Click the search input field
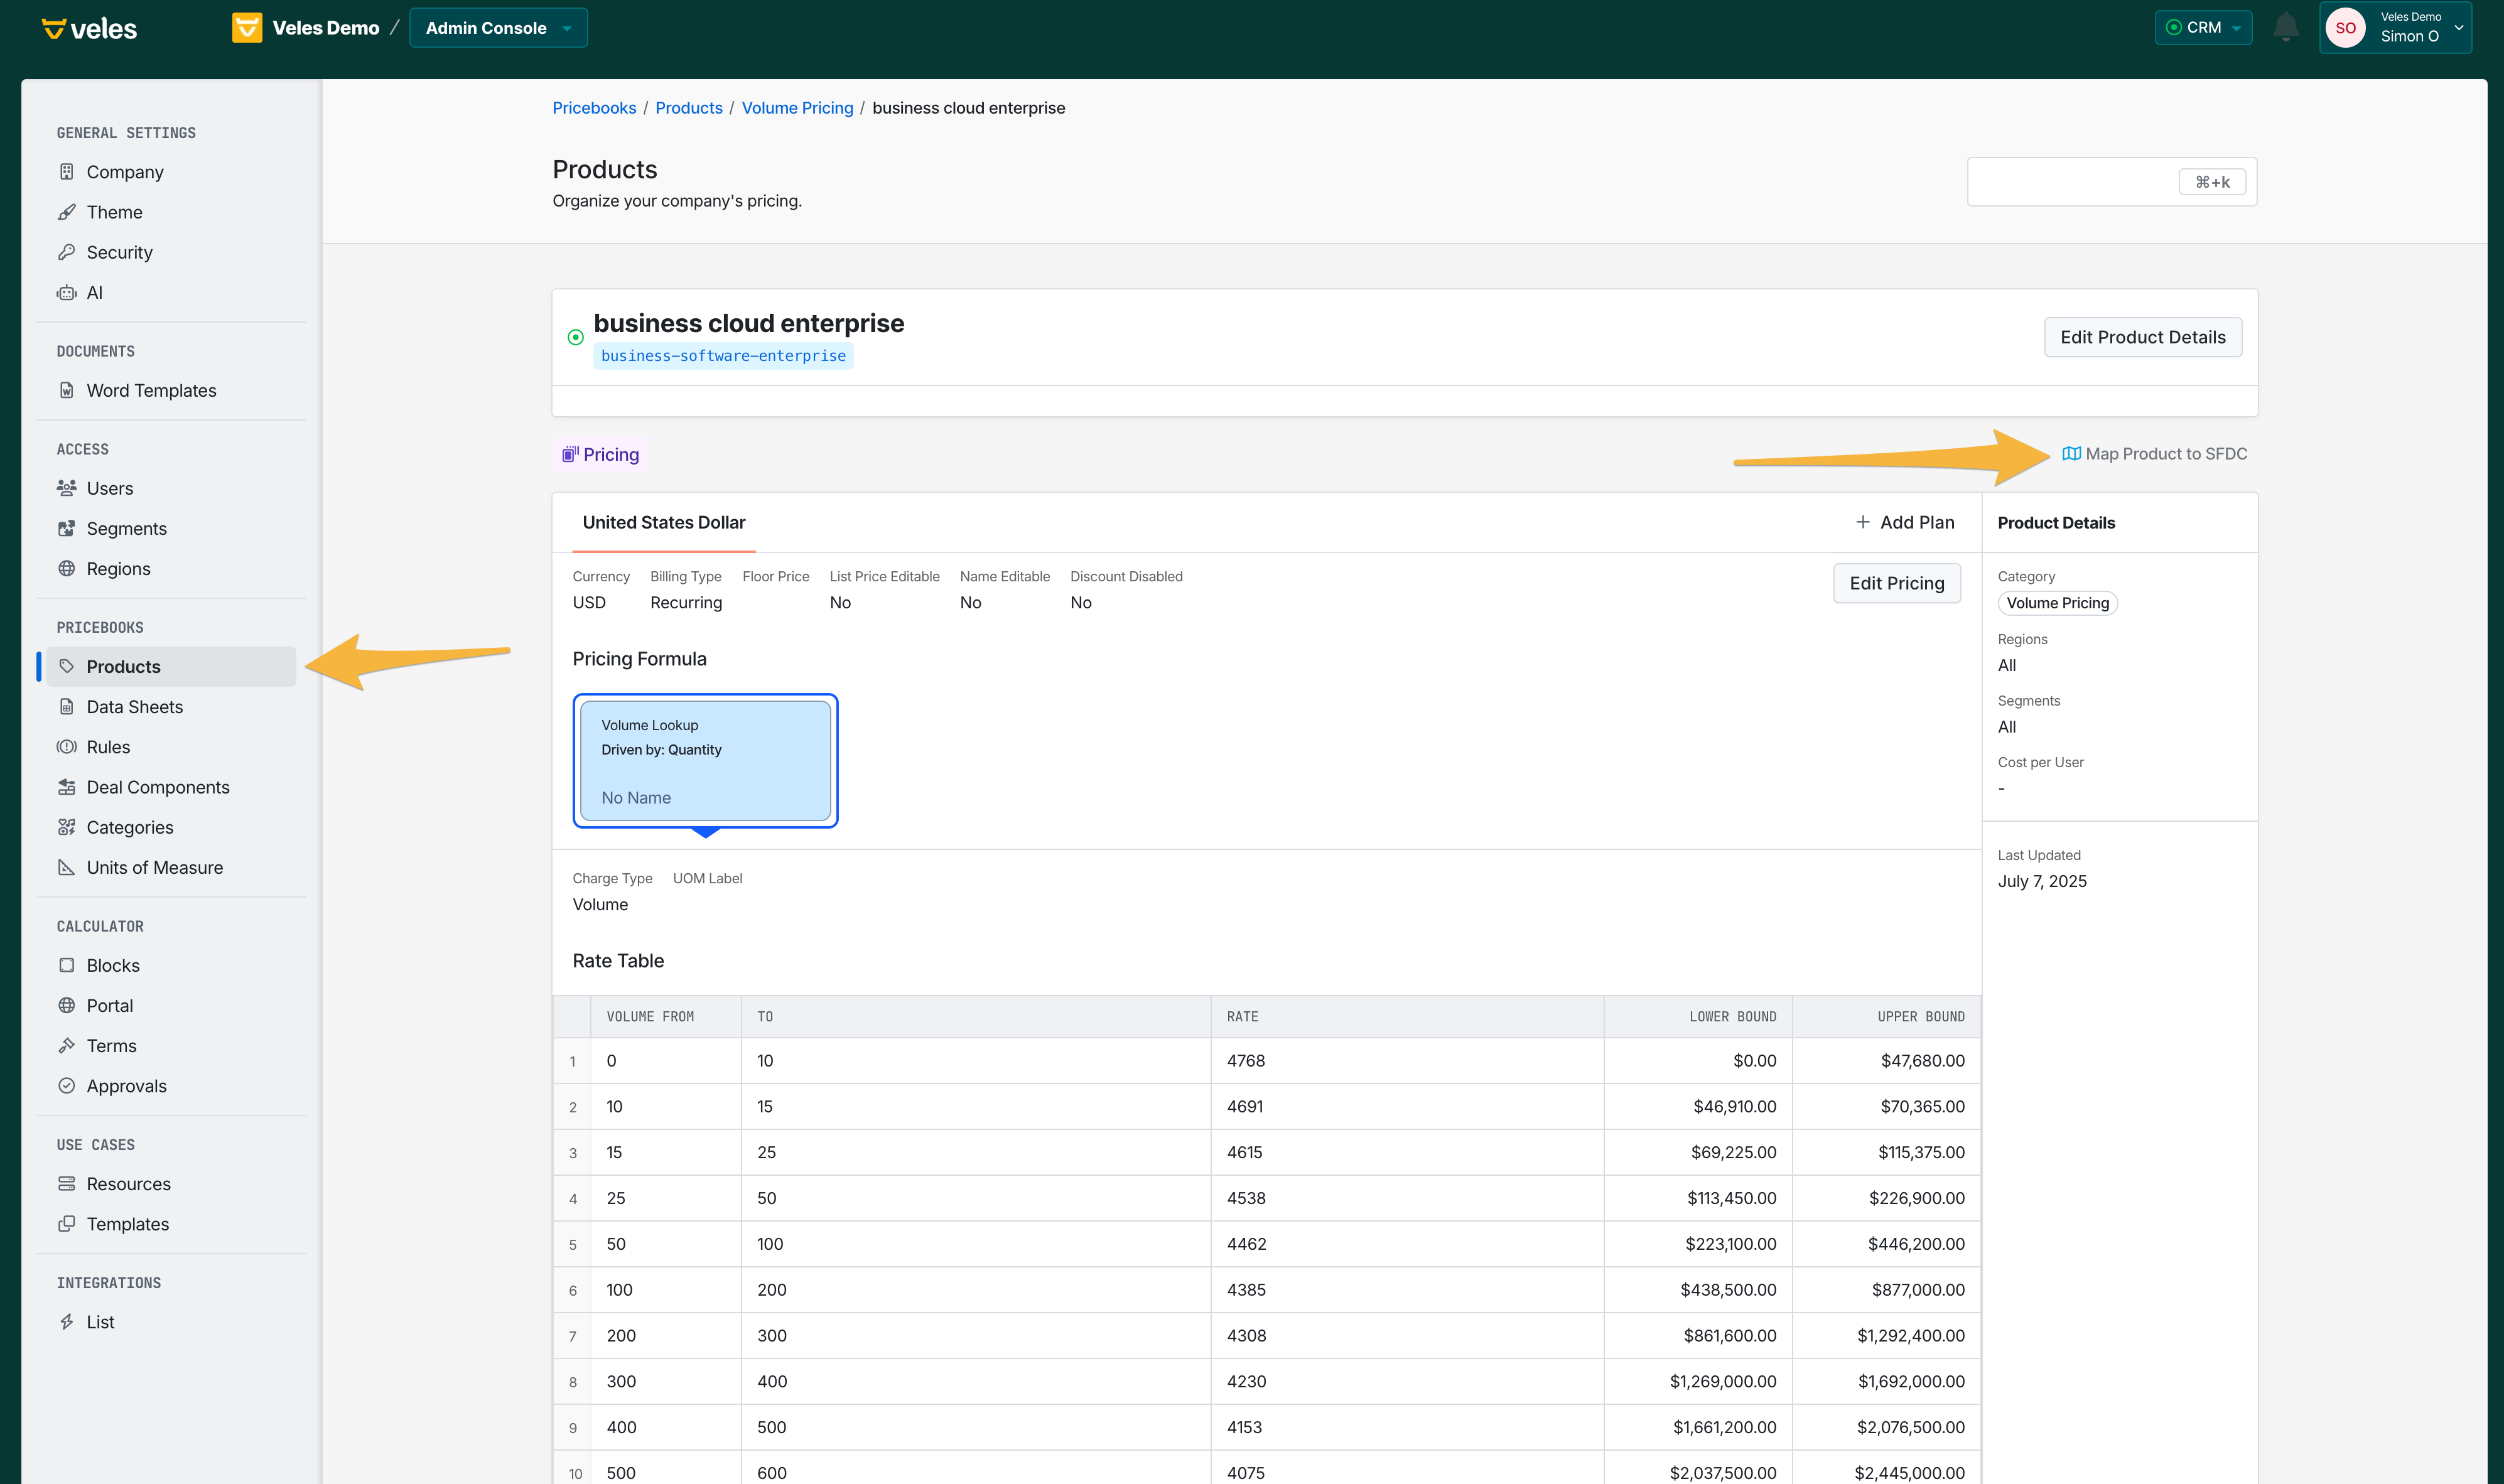 [x=2112, y=182]
